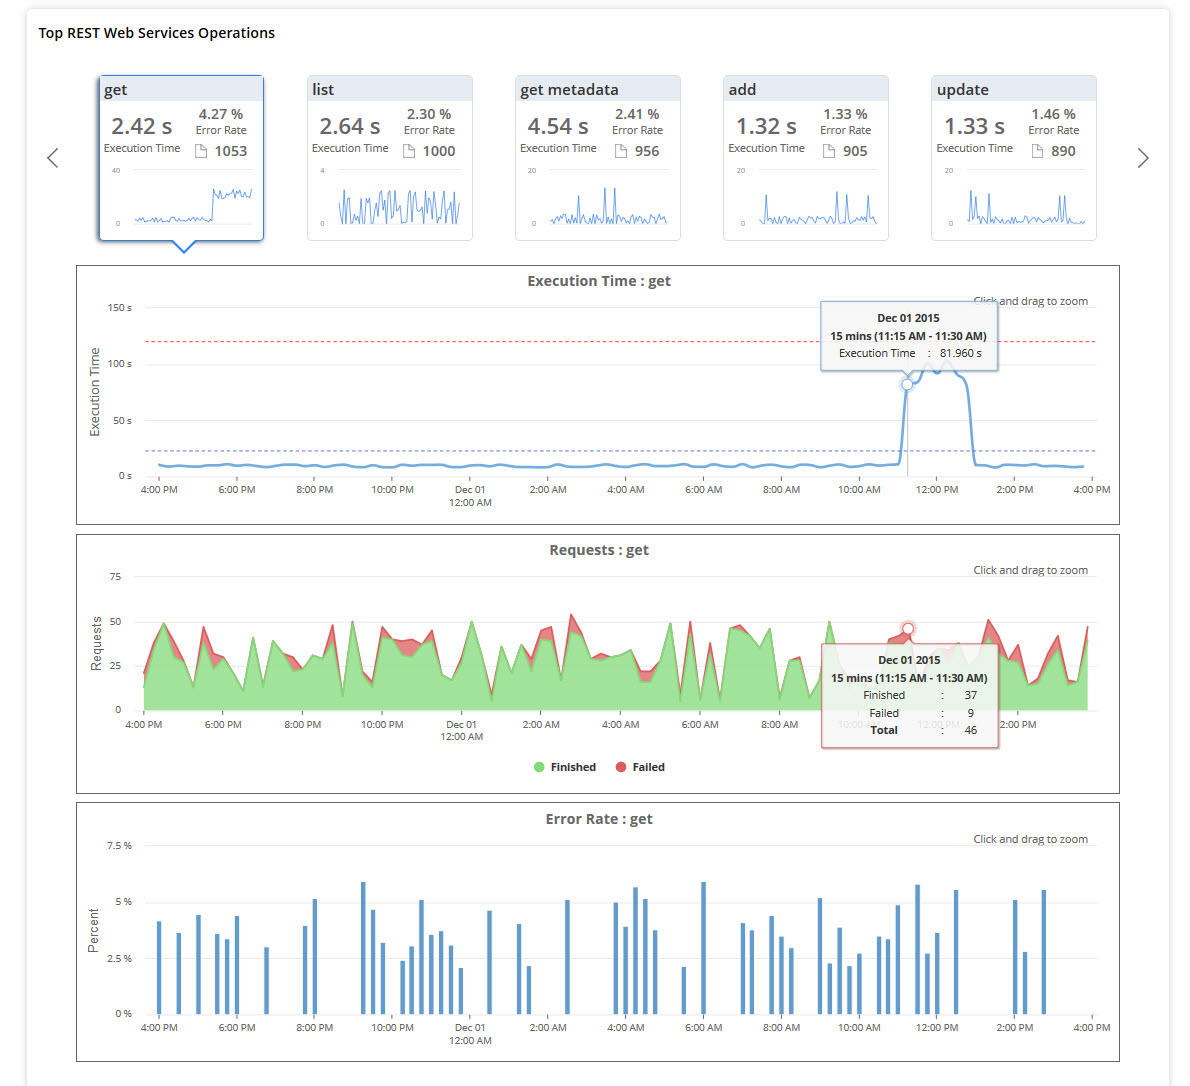The width and height of the screenshot is (1190, 1086).
Task: Click 2.42 s execution time value
Action: point(141,126)
